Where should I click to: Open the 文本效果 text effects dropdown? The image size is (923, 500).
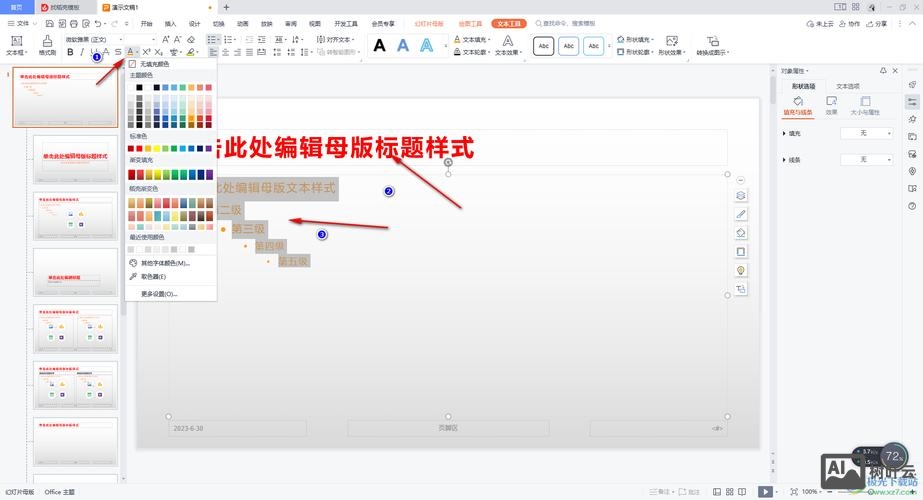click(509, 45)
